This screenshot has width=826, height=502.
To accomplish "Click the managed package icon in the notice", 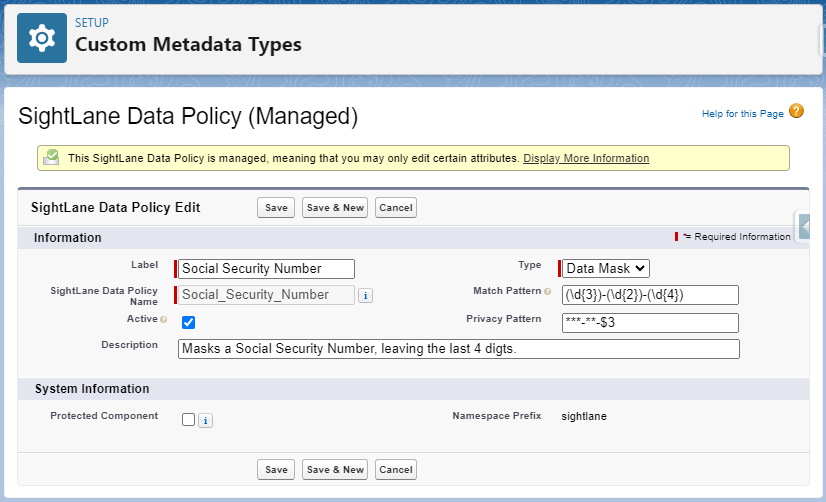I will tap(51, 157).
